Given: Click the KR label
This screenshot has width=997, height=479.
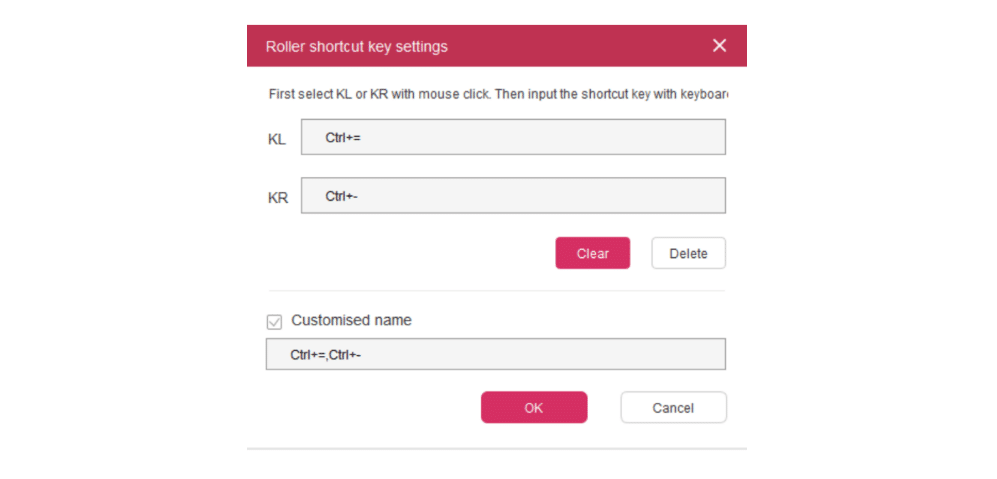Looking at the screenshot, I should pos(278,198).
